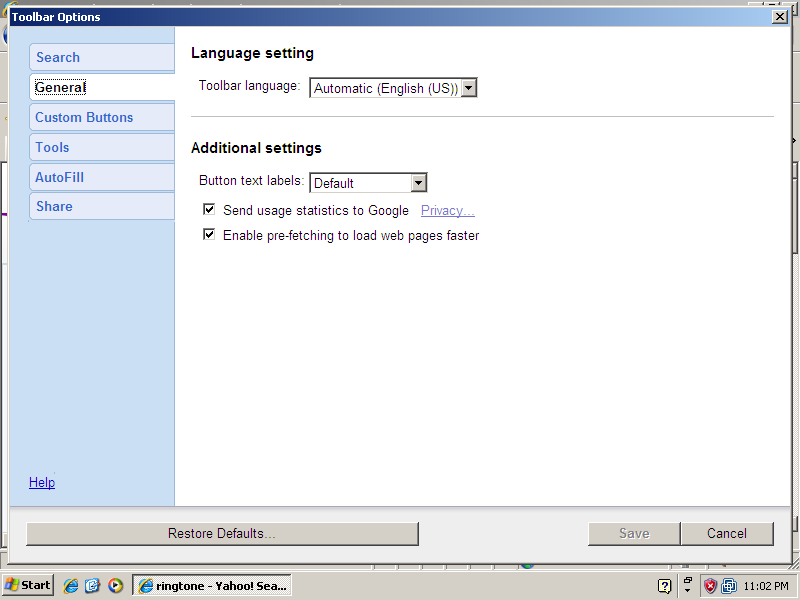This screenshot has width=800, height=600.
Task: Launch Windows Media Player quick launch icon
Action: point(115,586)
